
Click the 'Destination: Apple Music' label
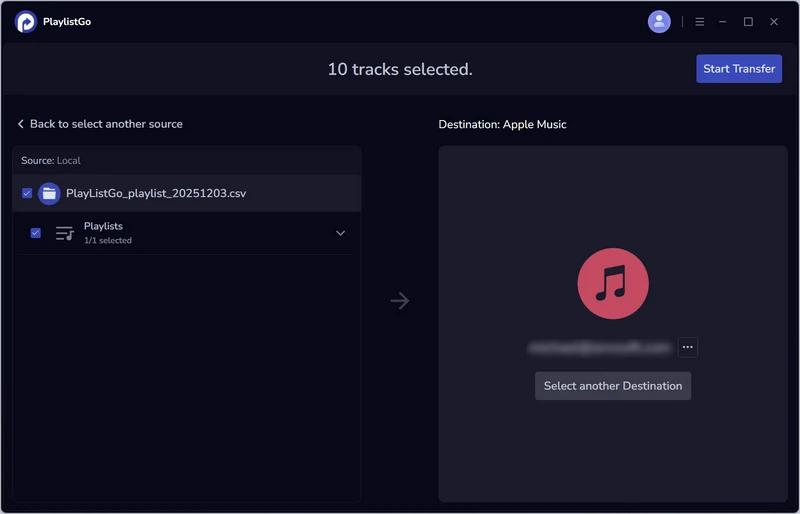502,125
